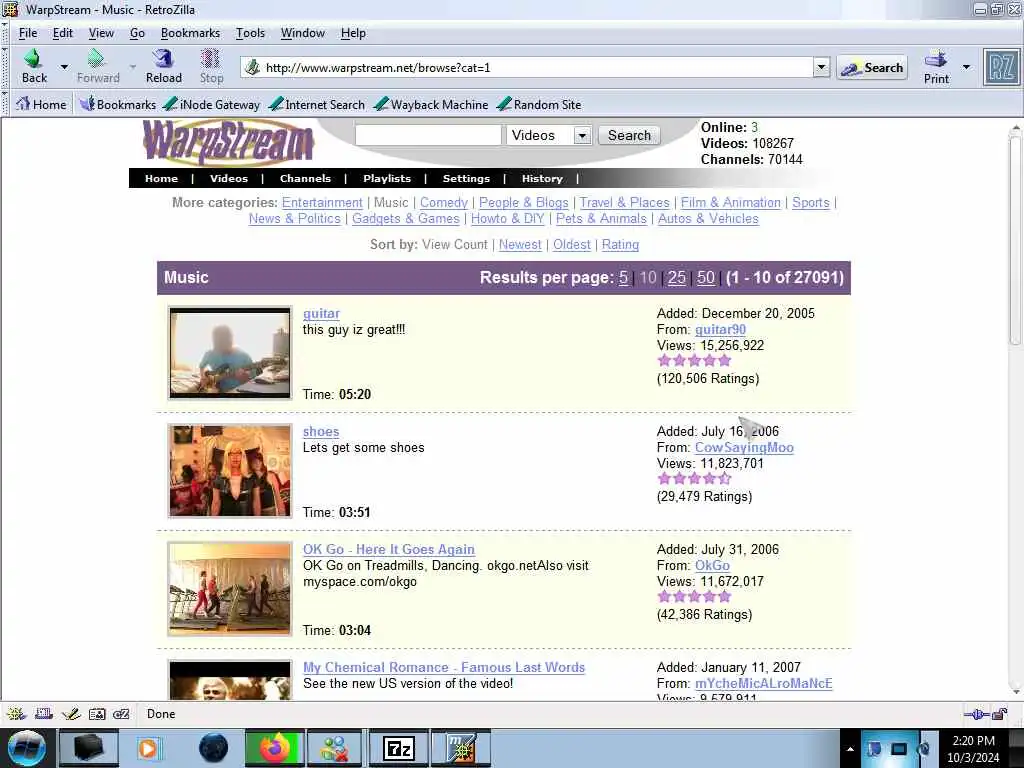The width and height of the screenshot is (1024, 768).
Task: Click the grayed Forward arrow icon
Action: click(x=97, y=59)
